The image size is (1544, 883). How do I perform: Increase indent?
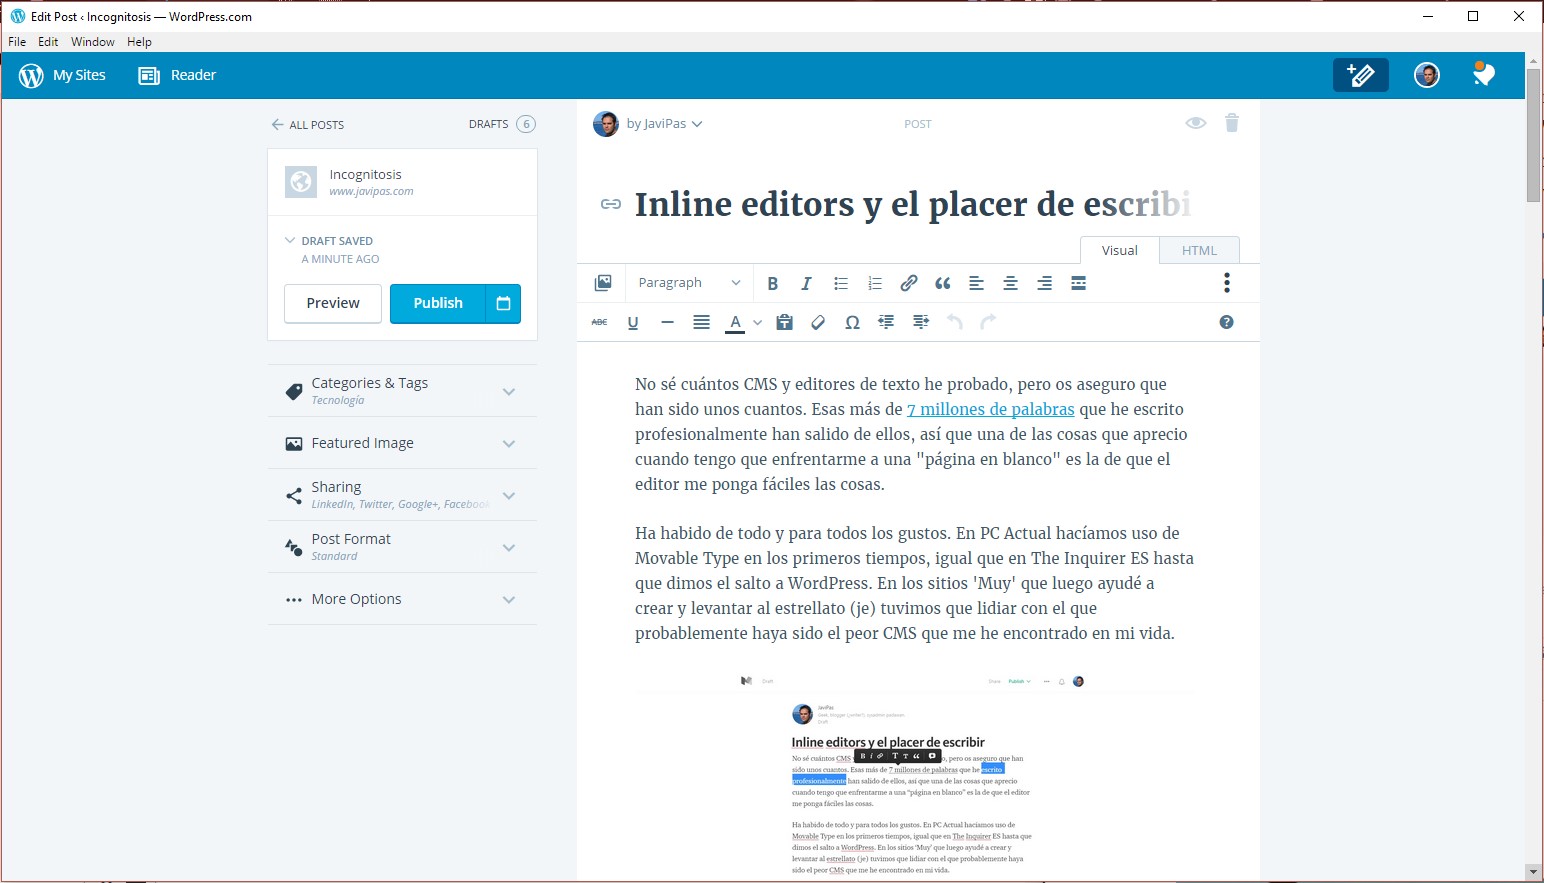[920, 322]
